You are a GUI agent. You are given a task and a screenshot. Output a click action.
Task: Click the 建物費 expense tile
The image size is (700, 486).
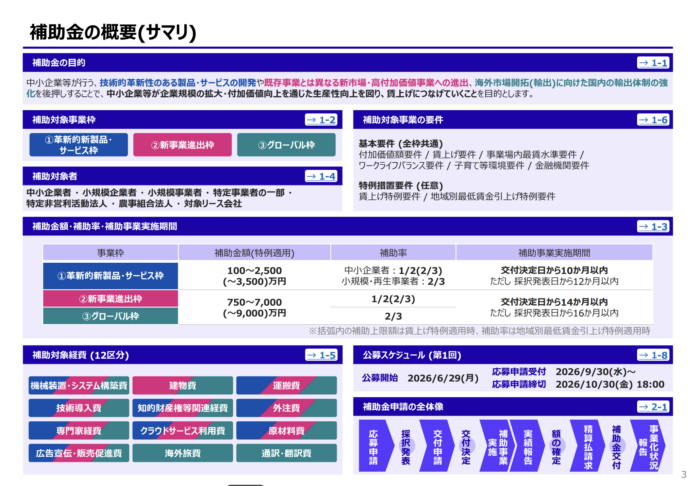coord(183,386)
